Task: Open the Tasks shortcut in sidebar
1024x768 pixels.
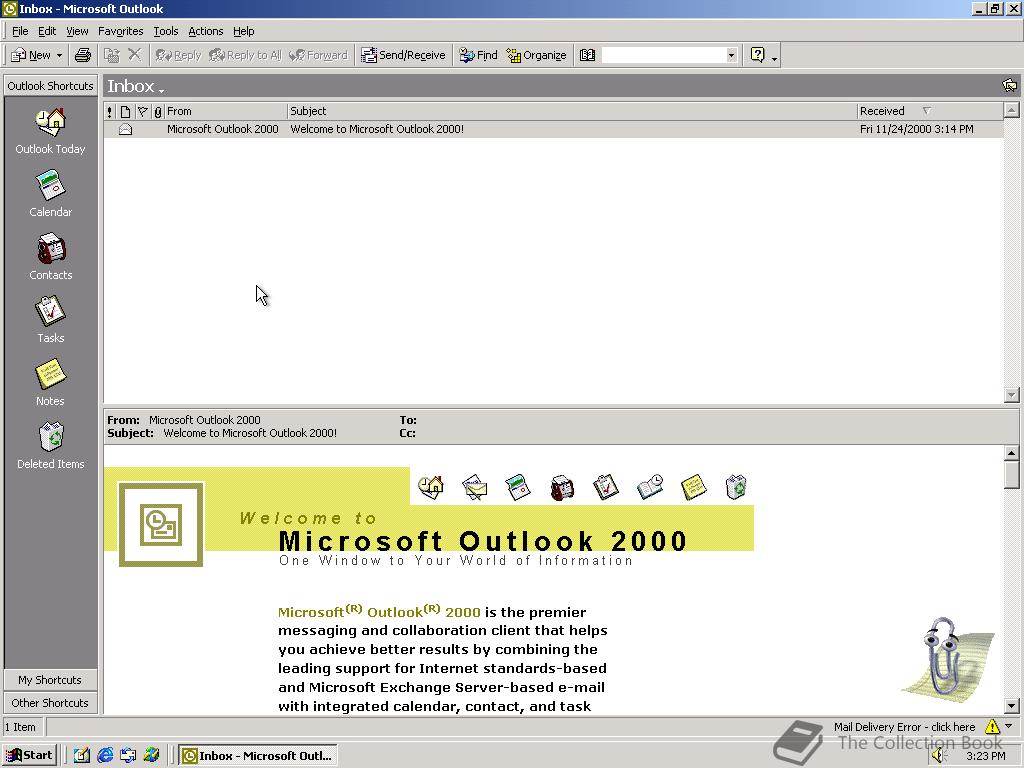Action: click(50, 320)
